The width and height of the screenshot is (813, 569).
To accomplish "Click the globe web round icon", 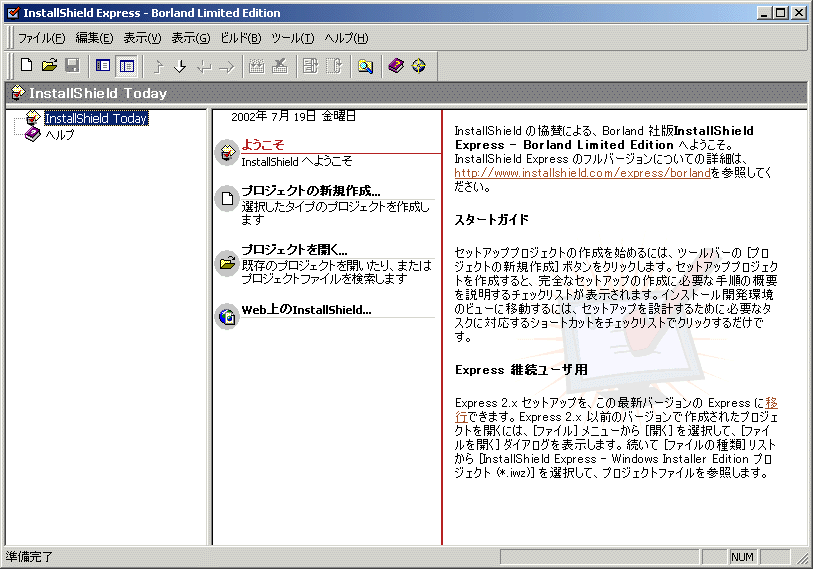I will pyautogui.click(x=227, y=316).
